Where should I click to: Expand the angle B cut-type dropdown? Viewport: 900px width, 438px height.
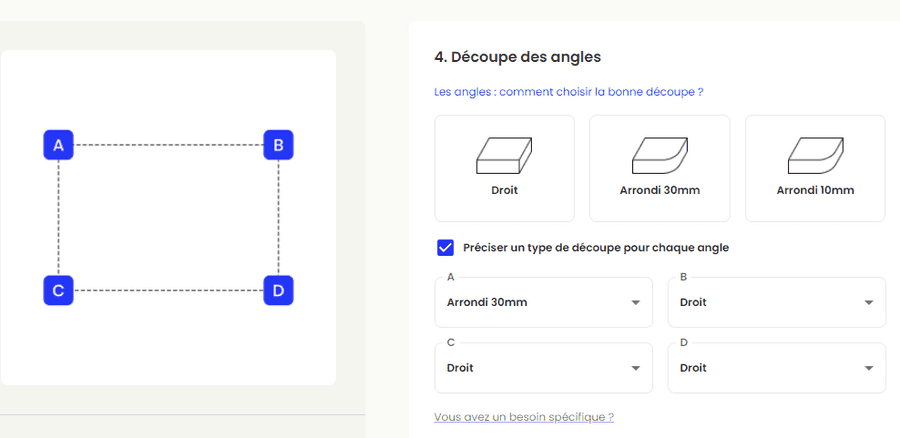776,302
